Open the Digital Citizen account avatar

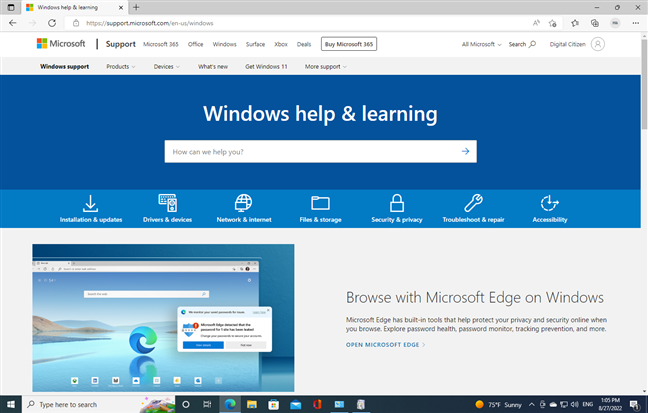click(598, 44)
